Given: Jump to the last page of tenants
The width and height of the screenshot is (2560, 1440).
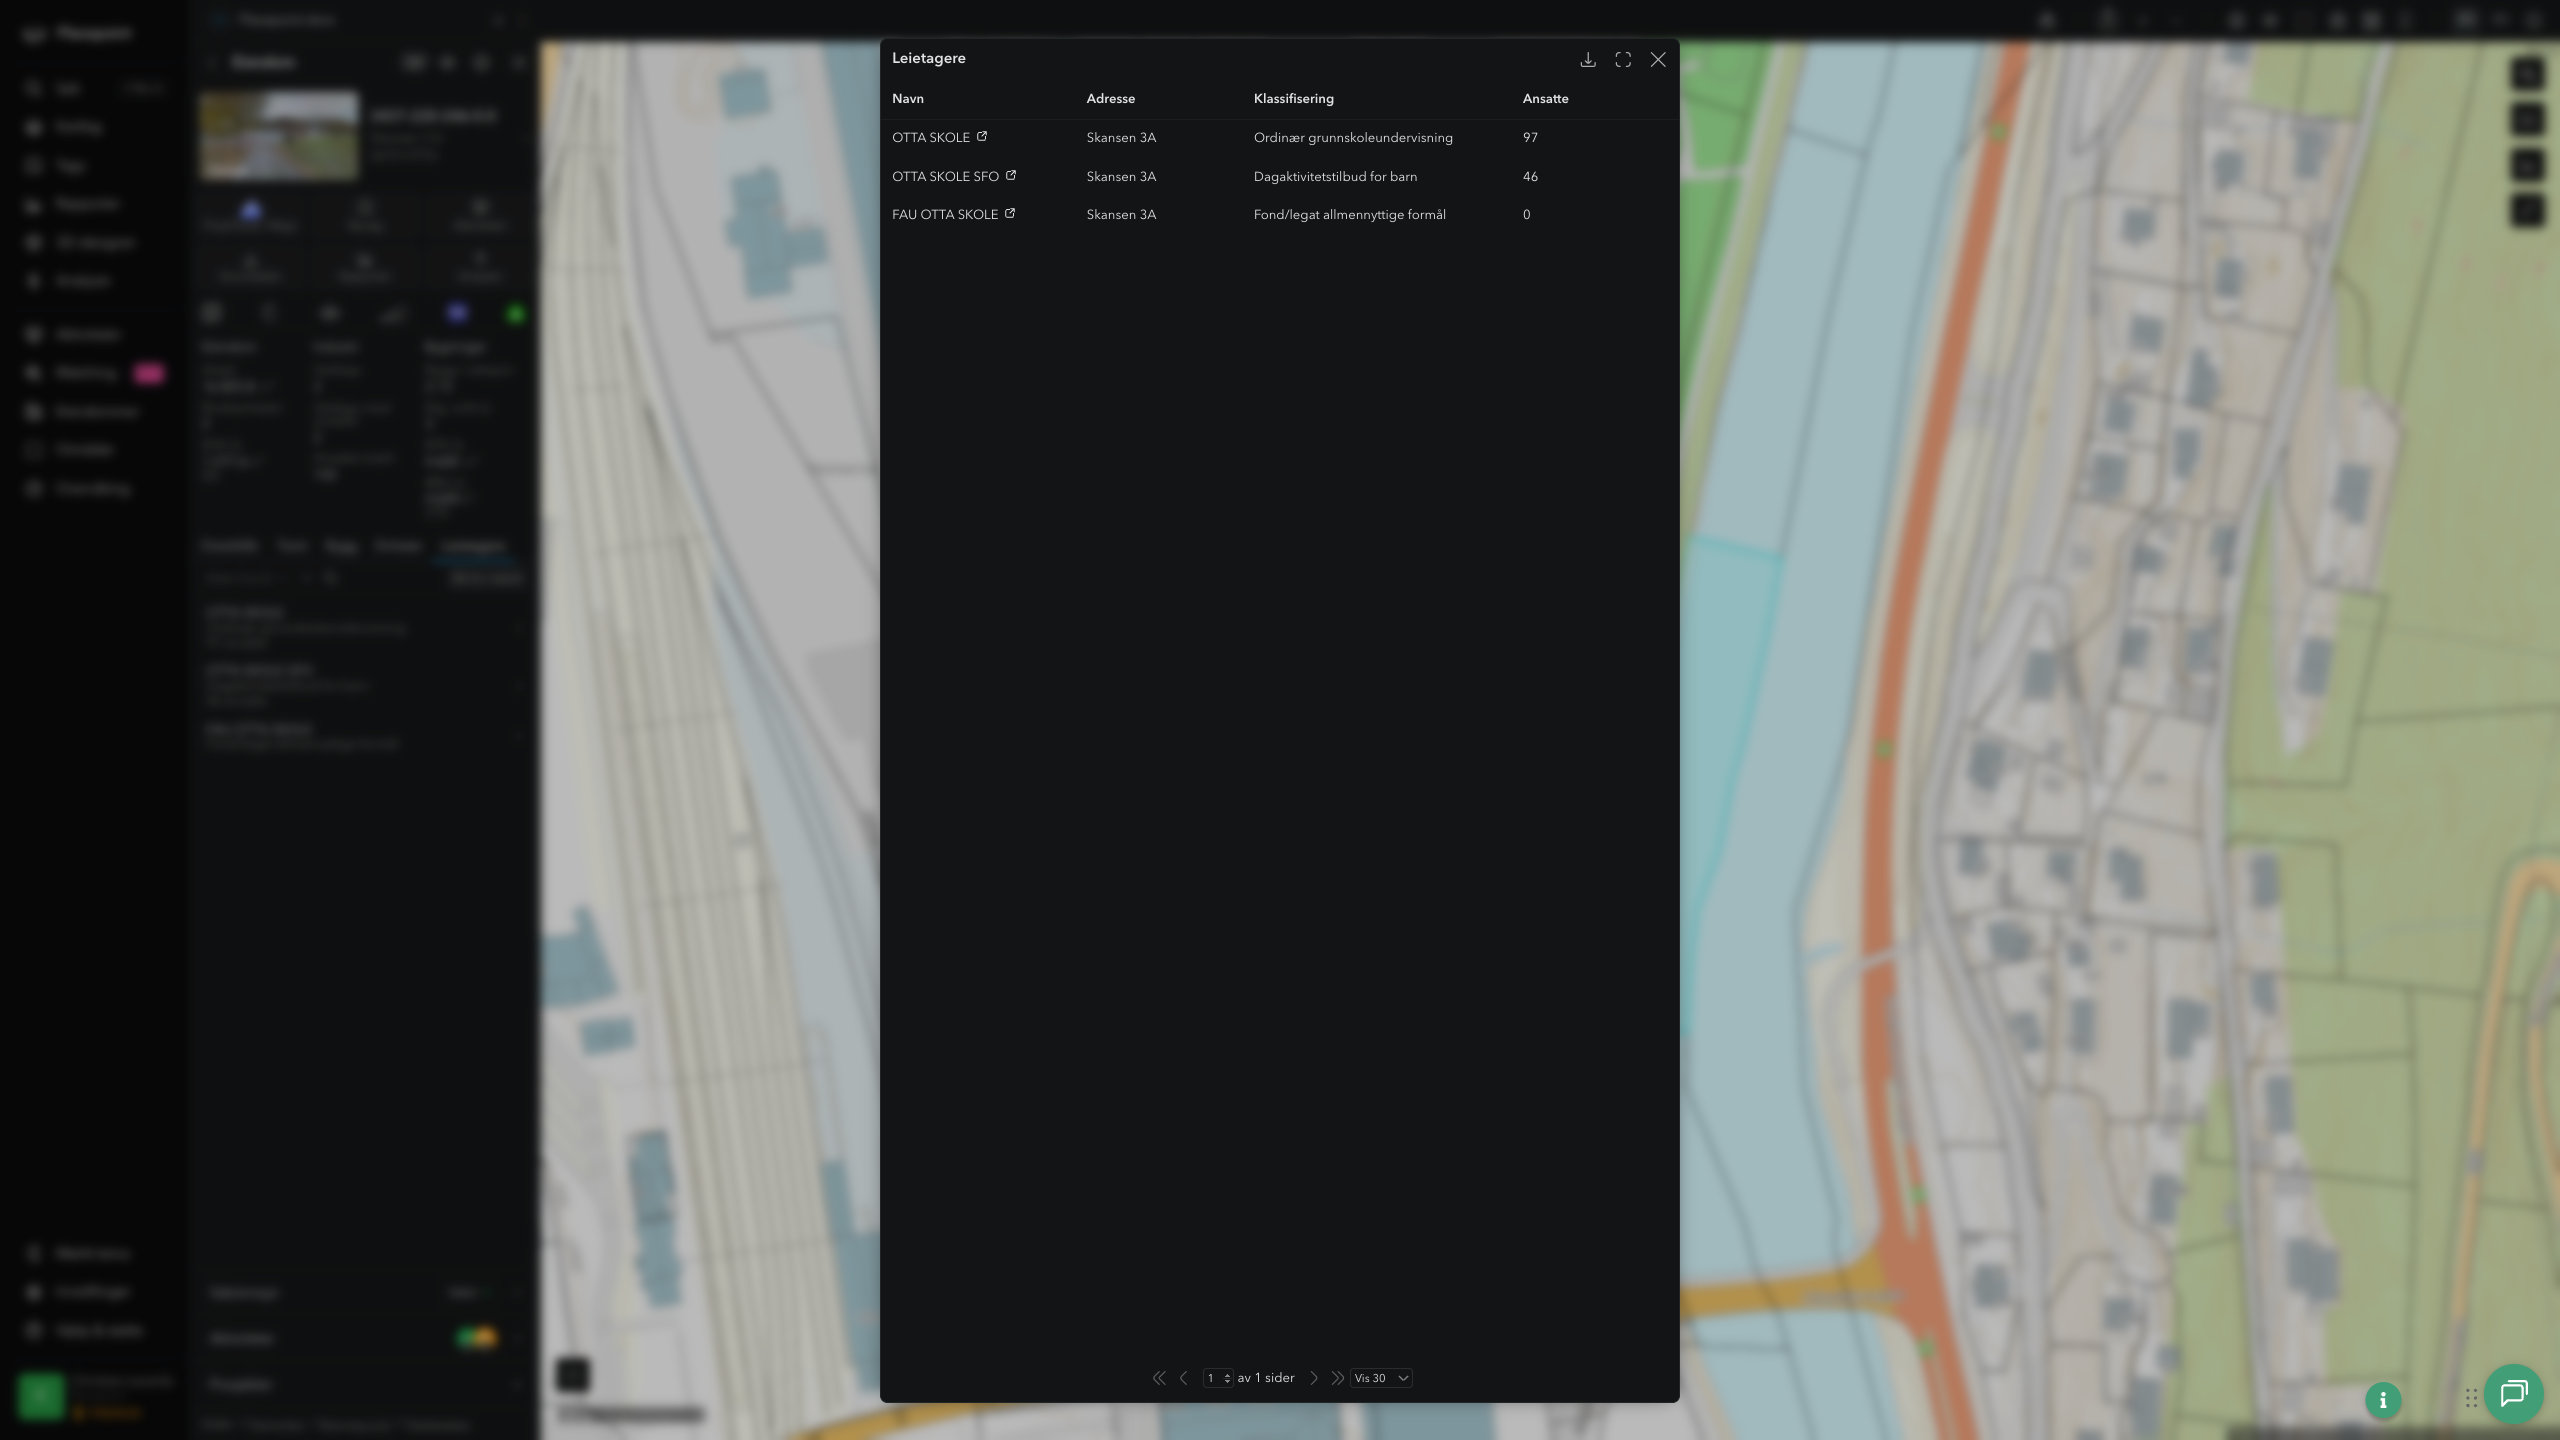Looking at the screenshot, I should pos(1337,1378).
